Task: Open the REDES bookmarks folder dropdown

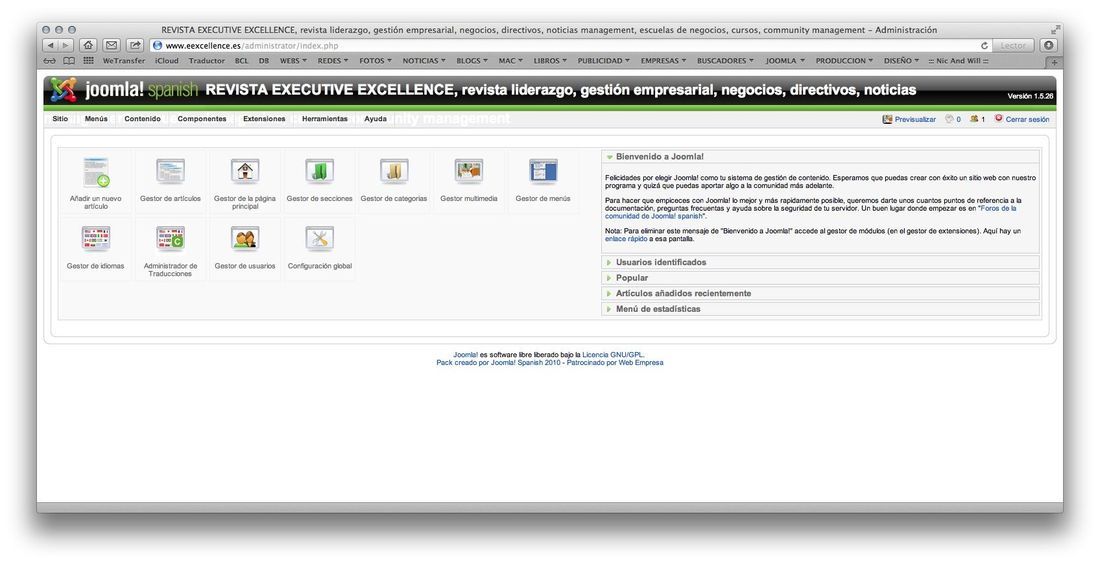Action: 333,61
